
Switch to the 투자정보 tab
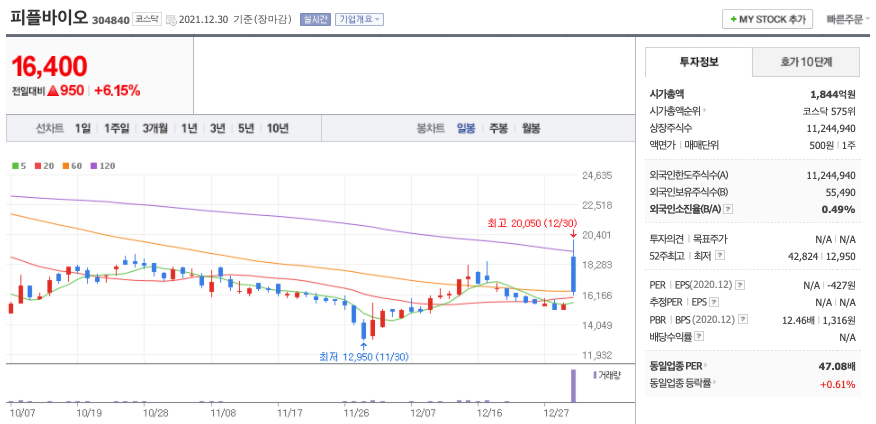click(x=699, y=62)
